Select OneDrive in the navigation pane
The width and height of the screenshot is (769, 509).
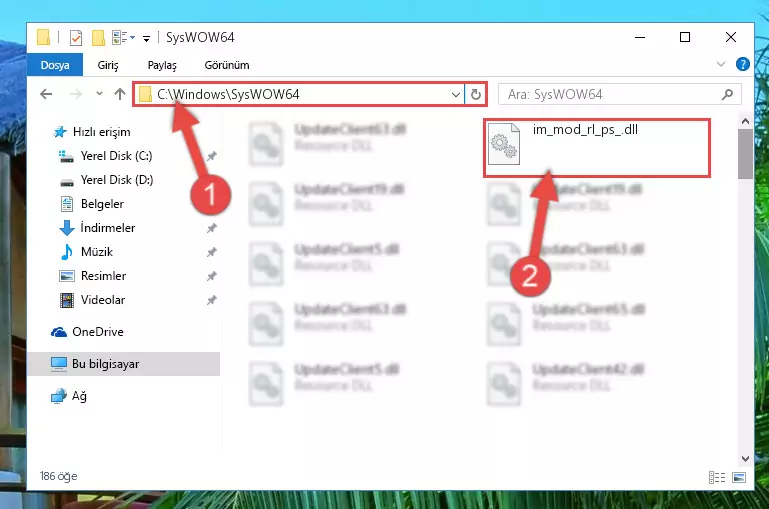point(98,332)
